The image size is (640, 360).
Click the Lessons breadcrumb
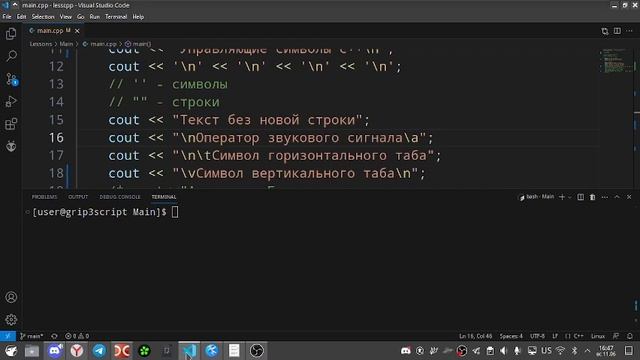coord(41,44)
